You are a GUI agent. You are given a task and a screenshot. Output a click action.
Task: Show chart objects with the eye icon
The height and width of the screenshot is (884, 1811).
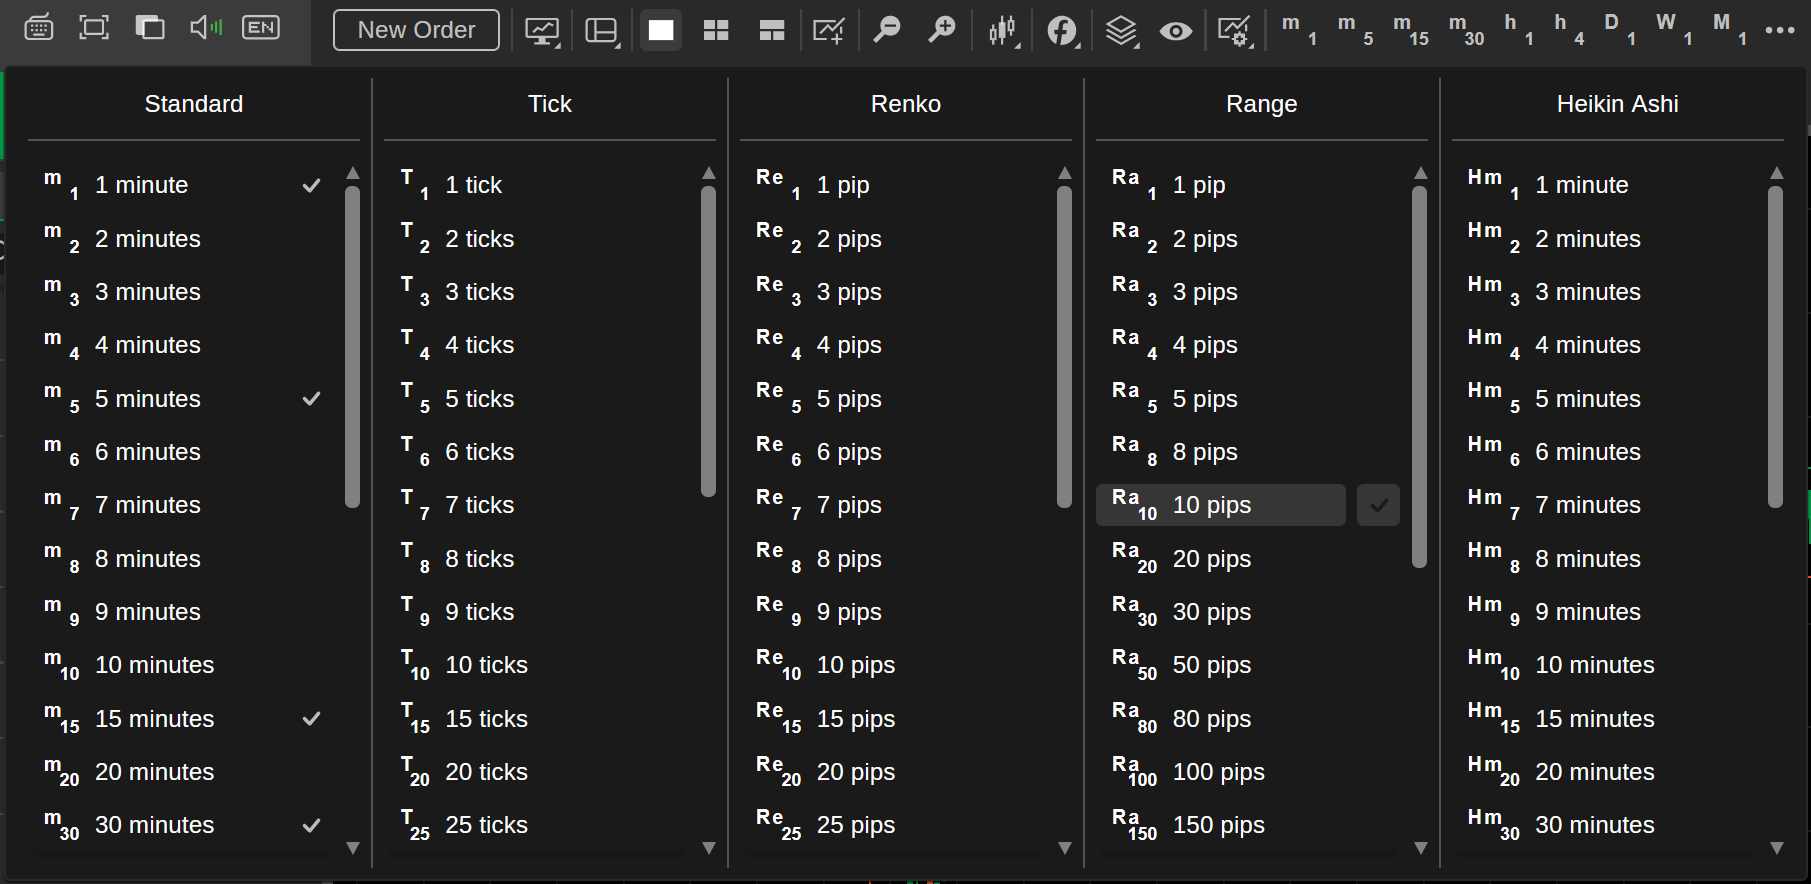tap(1176, 31)
